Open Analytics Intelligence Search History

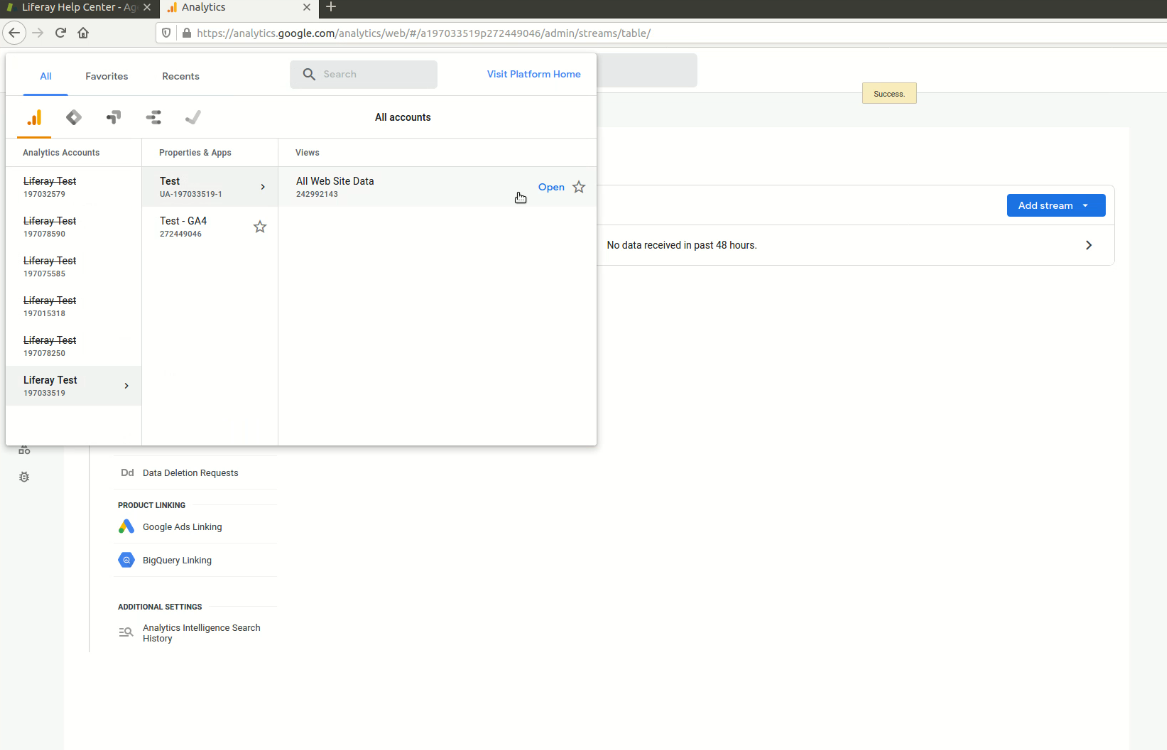pyautogui.click(x=202, y=634)
